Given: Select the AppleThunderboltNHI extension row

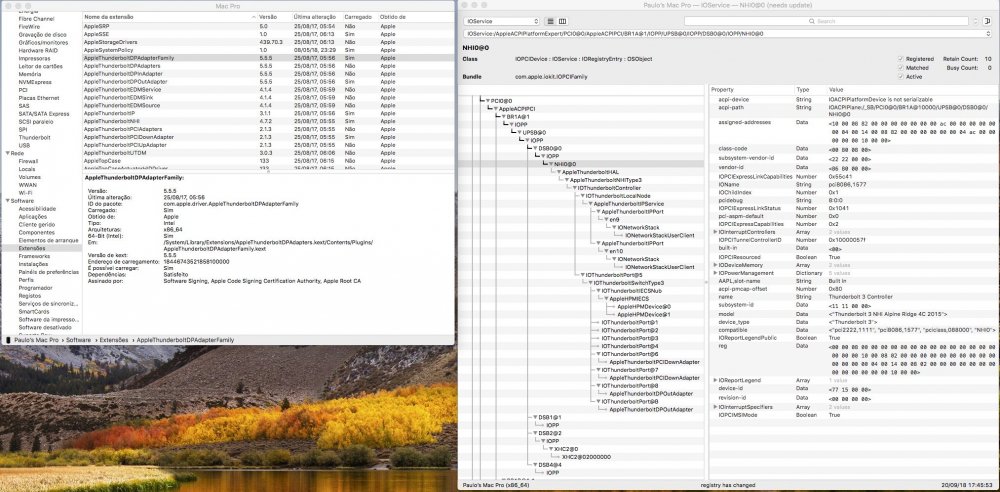Looking at the screenshot, I should pyautogui.click(x=268, y=121).
